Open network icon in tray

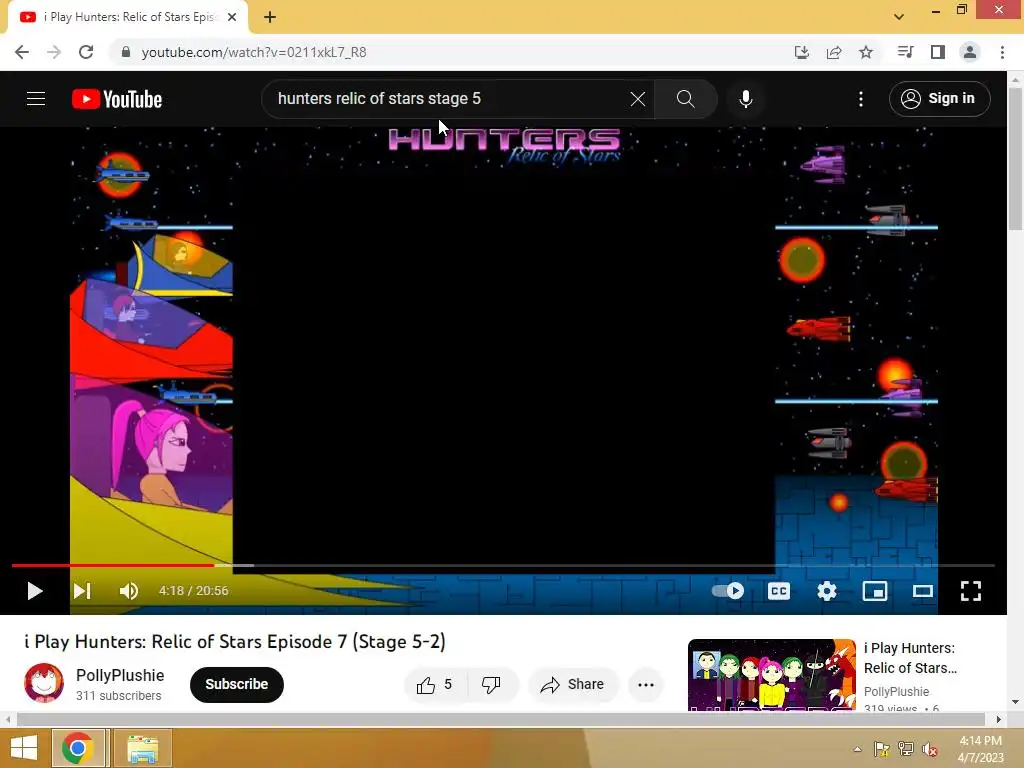(906, 749)
